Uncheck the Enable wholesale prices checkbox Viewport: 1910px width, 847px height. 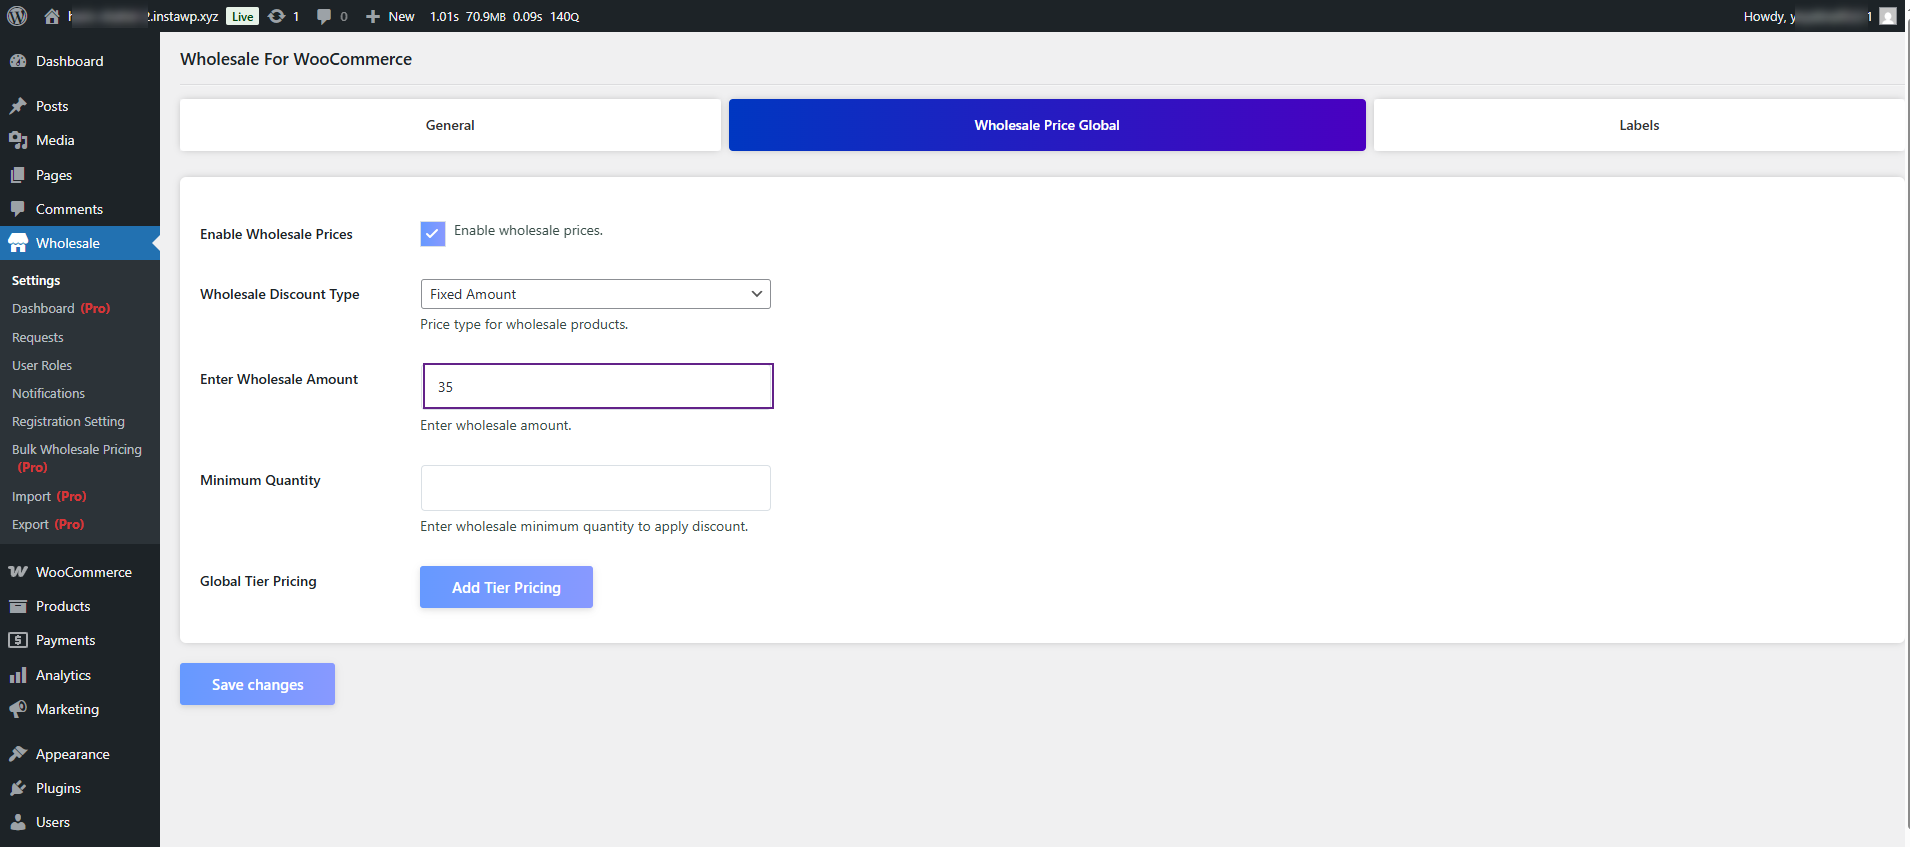433,234
